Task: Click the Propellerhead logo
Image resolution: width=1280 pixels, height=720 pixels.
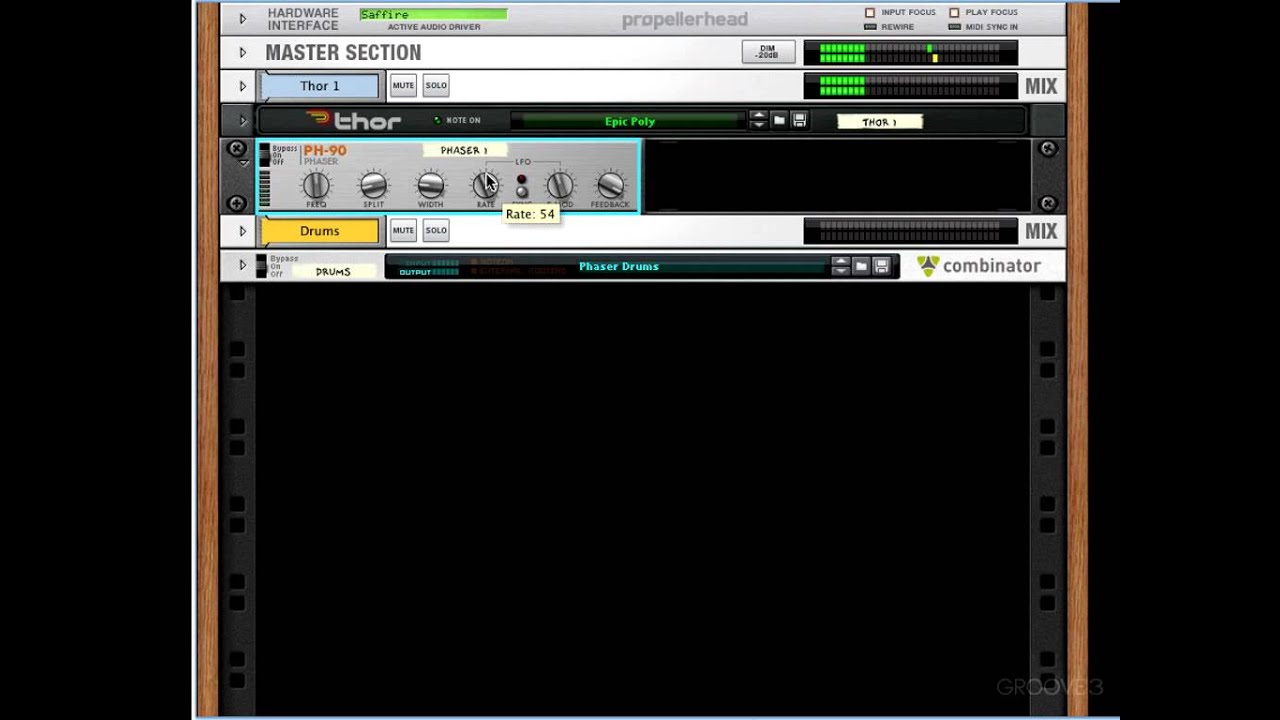Action: click(x=684, y=20)
